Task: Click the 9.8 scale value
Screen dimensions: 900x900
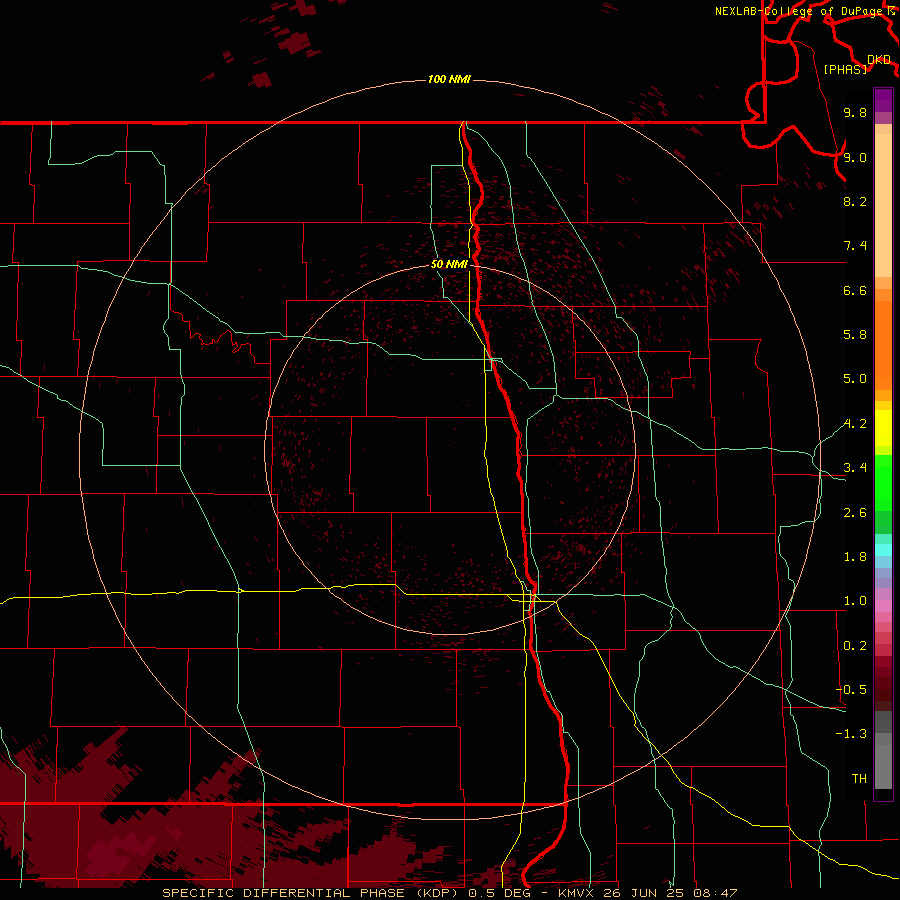Action: 855,112
